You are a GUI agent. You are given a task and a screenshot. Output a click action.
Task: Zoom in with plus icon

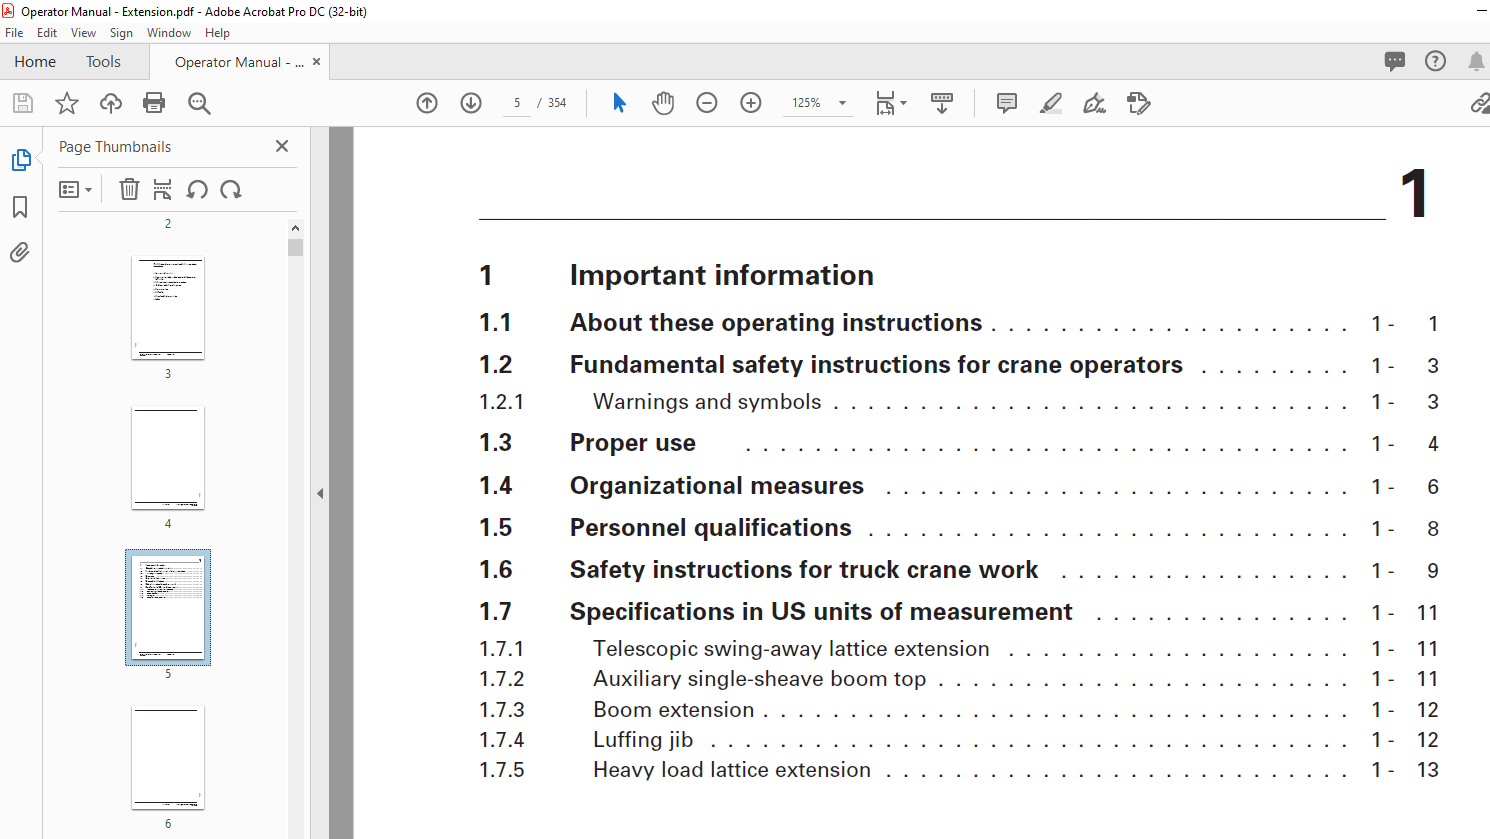point(751,103)
